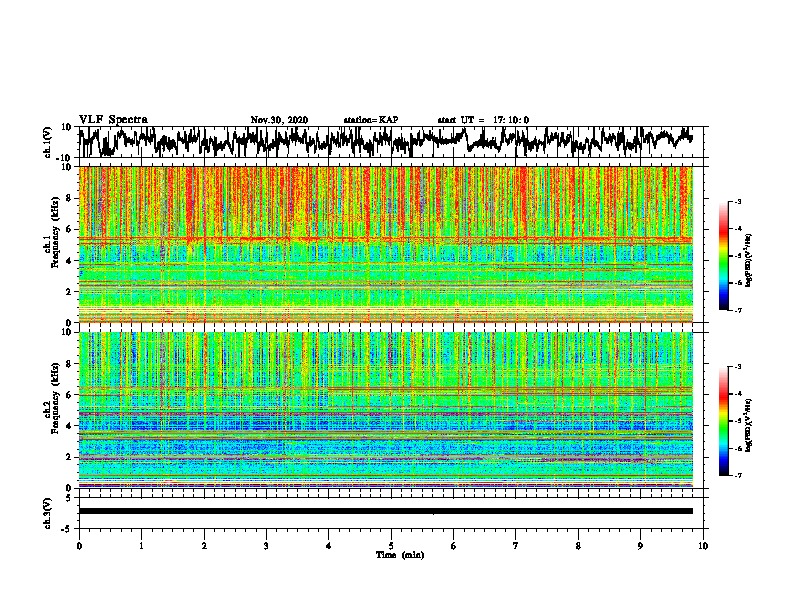792x612 pixels.
Task: Click the time axis tick label '9'
Action: 640,546
